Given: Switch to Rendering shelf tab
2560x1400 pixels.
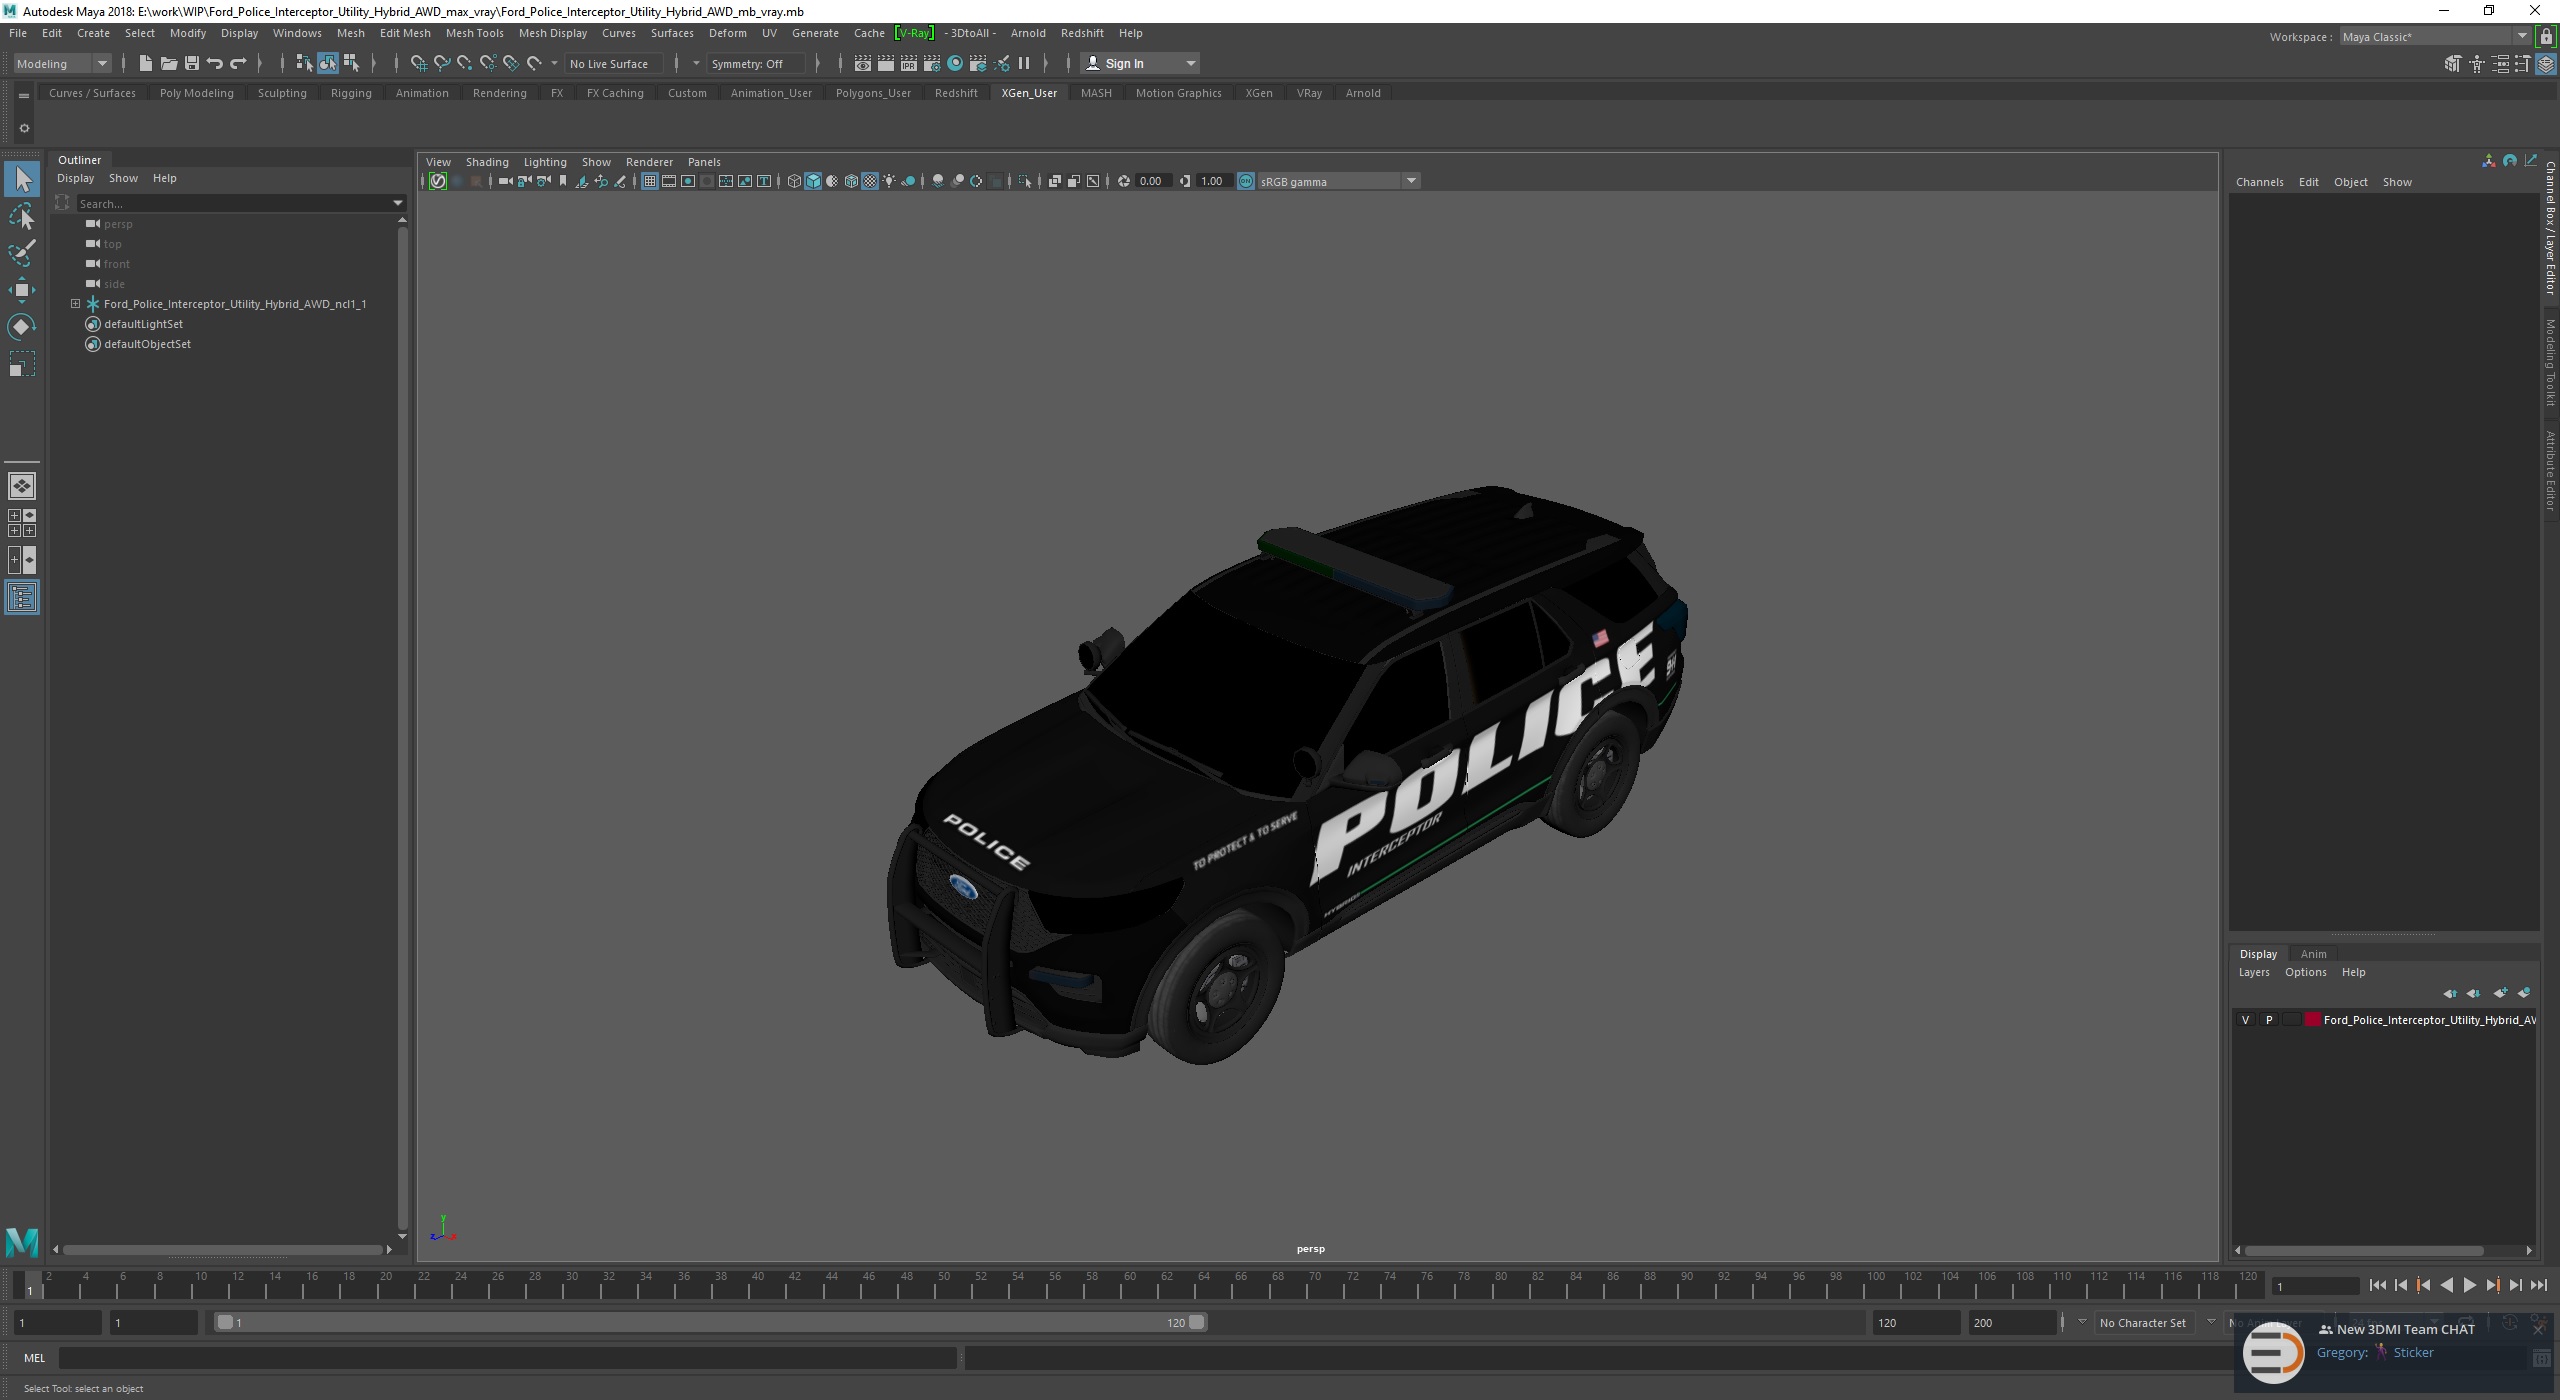Looking at the screenshot, I should [499, 93].
